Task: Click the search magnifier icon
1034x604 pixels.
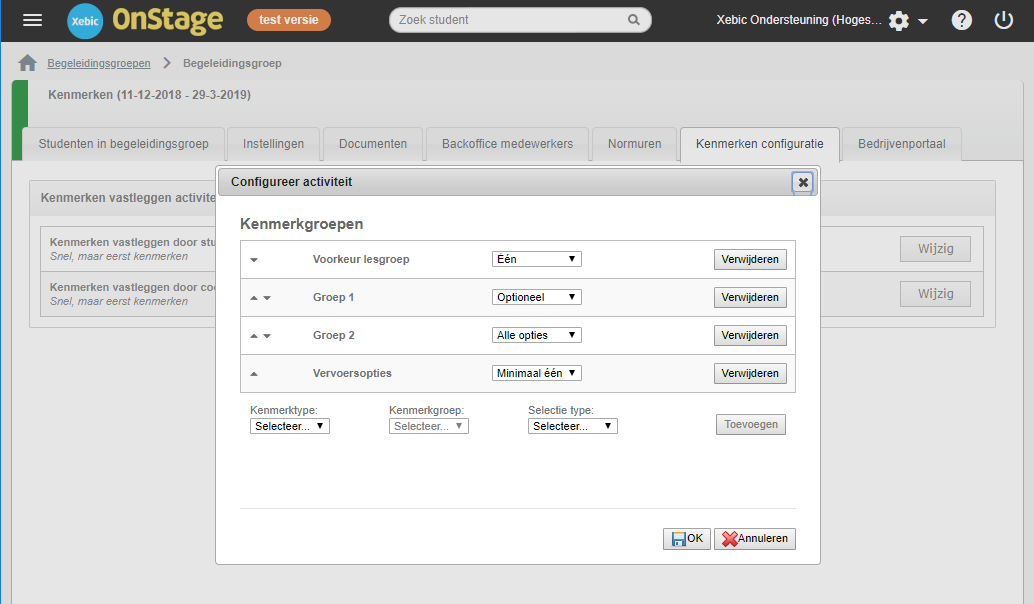Action: coord(634,20)
